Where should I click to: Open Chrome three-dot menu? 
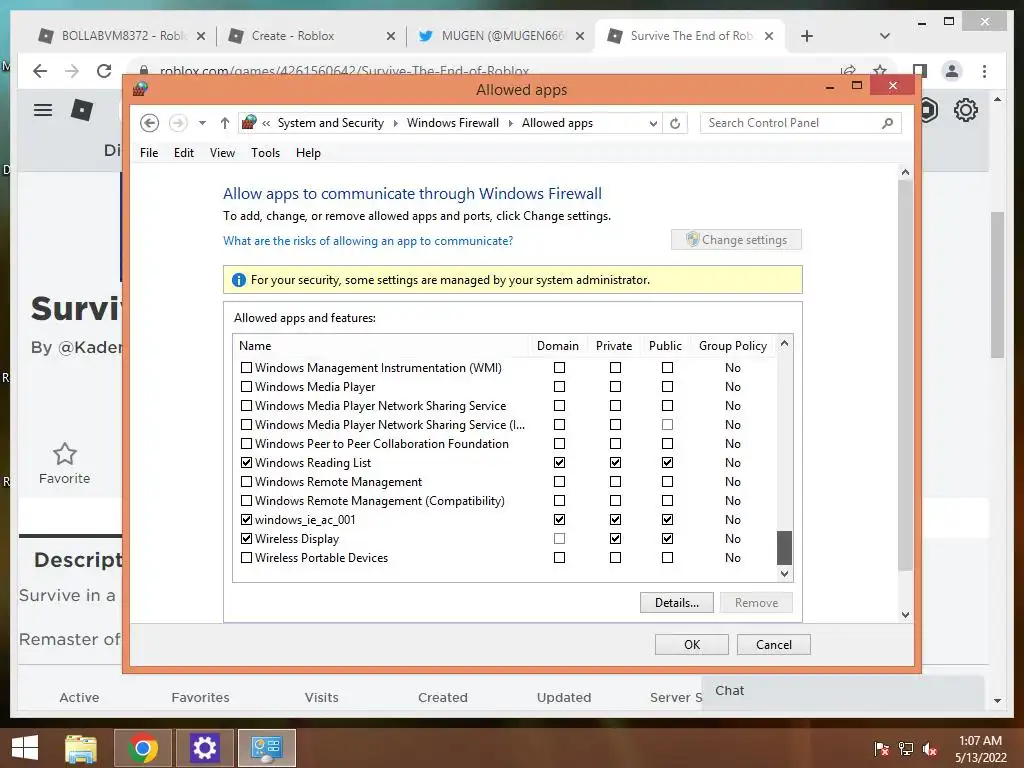coord(984,71)
